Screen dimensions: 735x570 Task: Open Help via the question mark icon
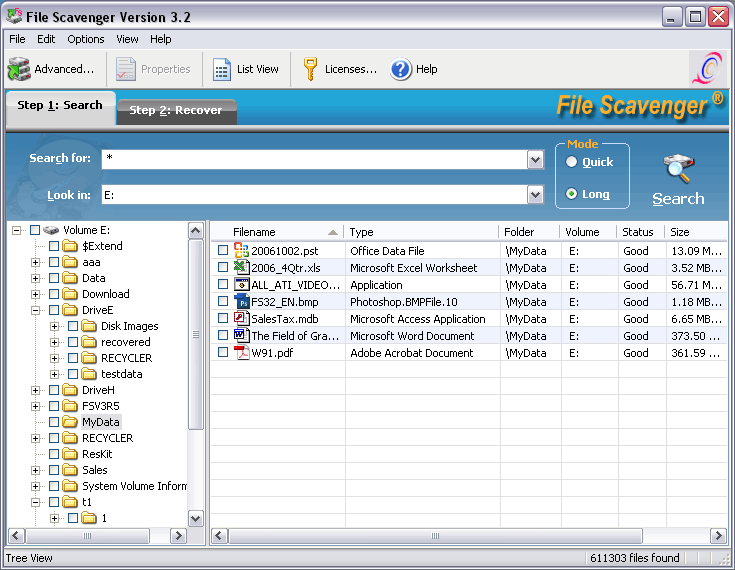click(401, 69)
